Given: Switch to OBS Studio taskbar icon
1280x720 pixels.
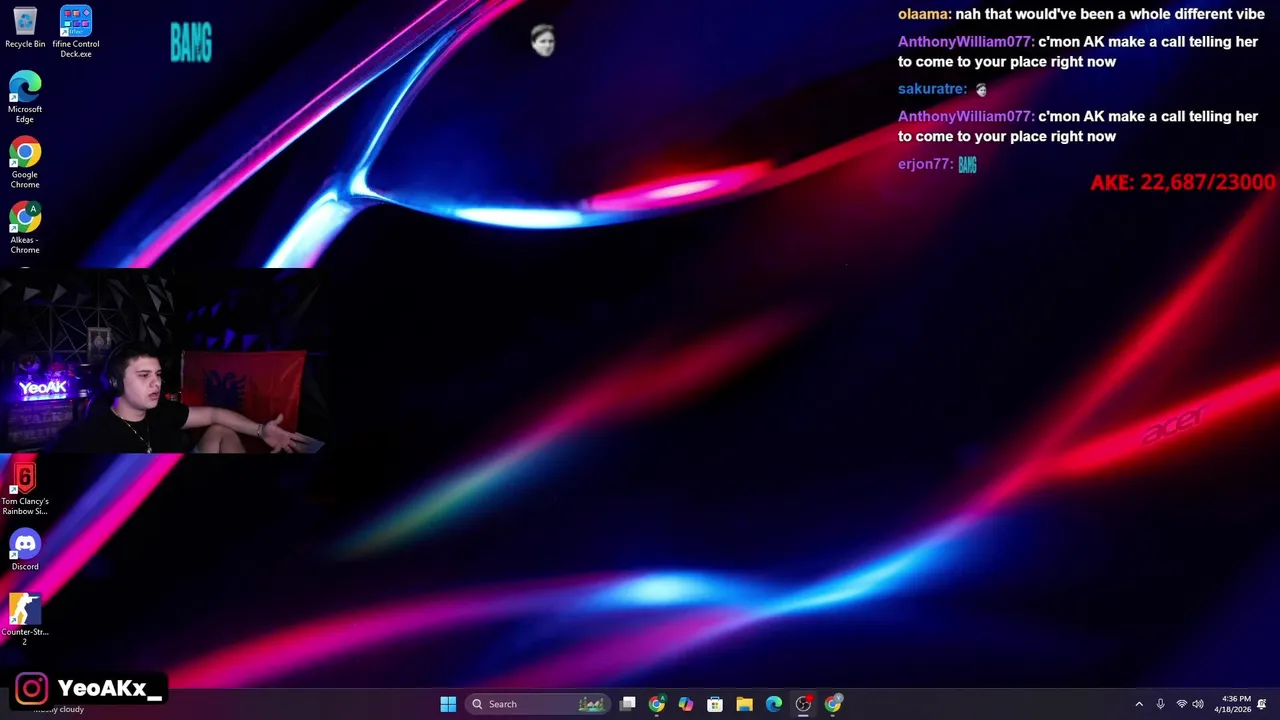Looking at the screenshot, I should (x=803, y=704).
